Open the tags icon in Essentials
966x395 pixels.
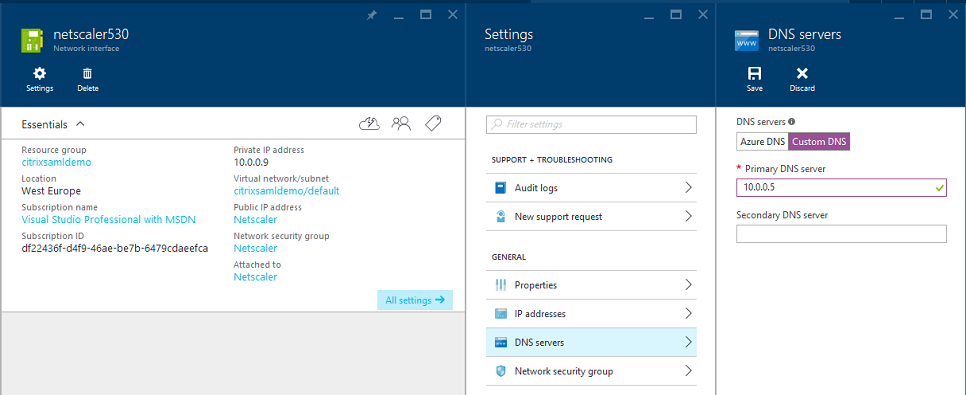[x=433, y=124]
